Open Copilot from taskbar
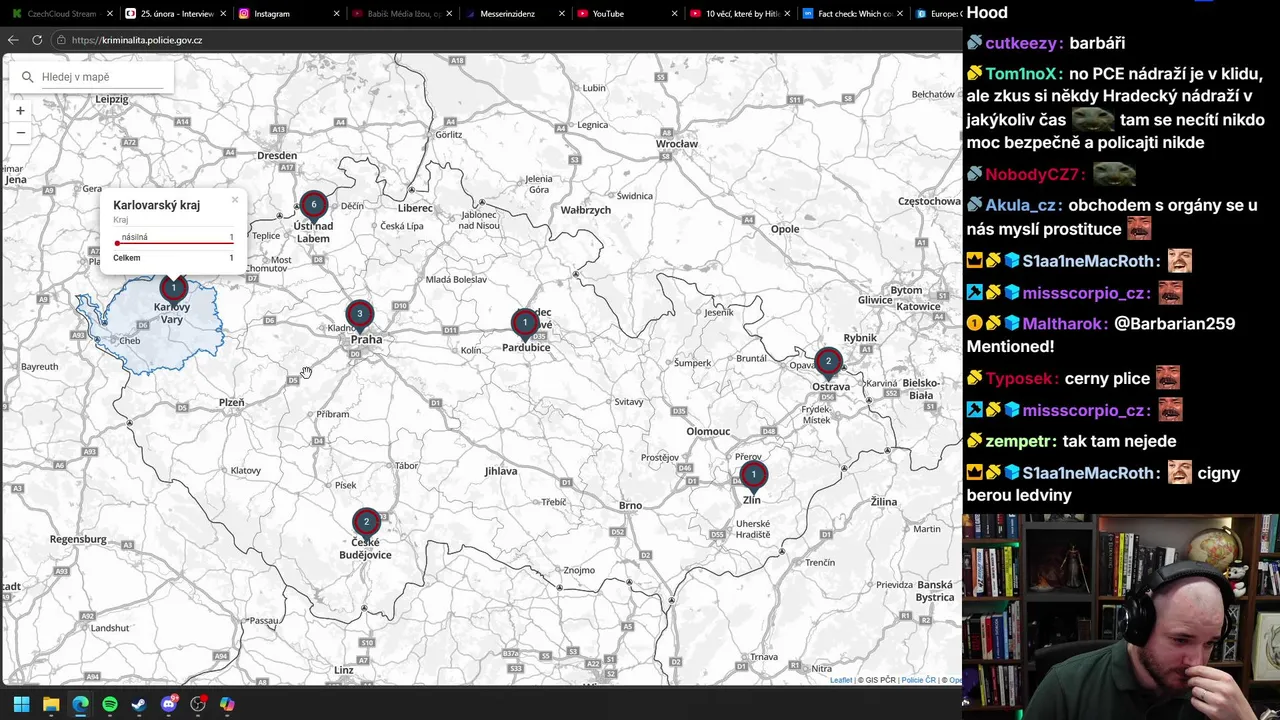The height and width of the screenshot is (720, 1280). tap(227, 704)
